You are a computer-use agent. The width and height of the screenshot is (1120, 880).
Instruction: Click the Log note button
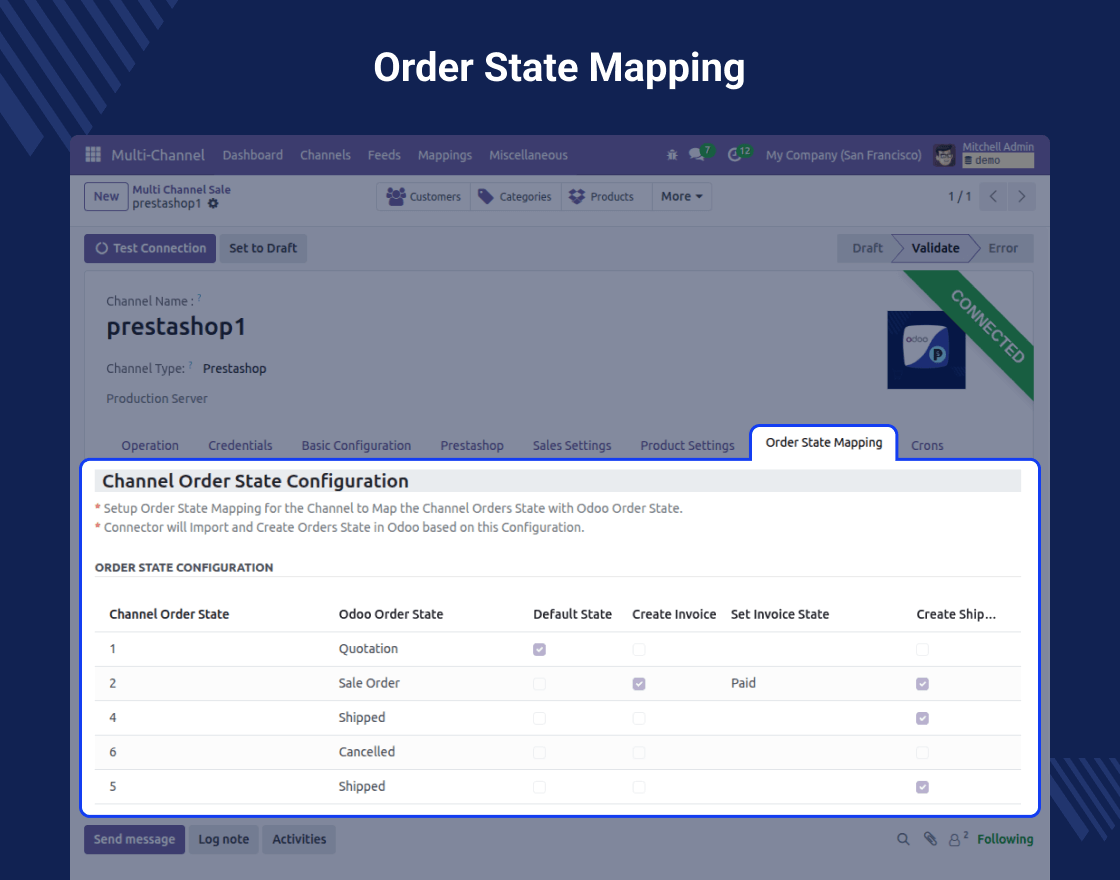(x=224, y=839)
